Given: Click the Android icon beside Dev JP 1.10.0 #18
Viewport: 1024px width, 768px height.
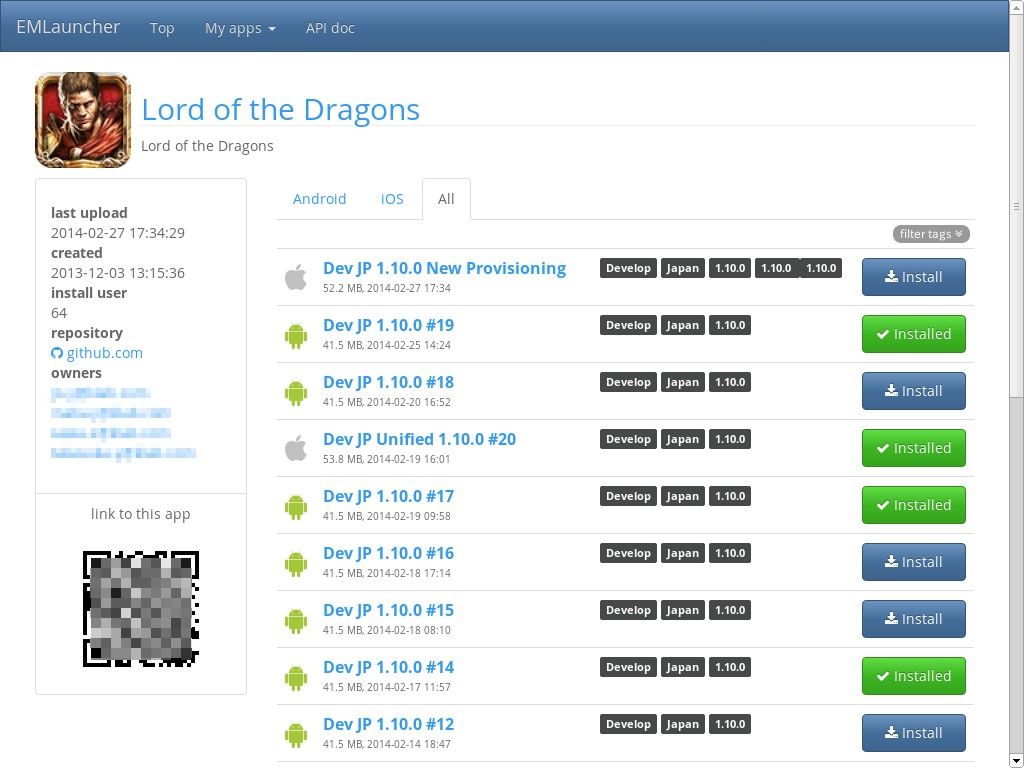Looking at the screenshot, I should pos(296,392).
